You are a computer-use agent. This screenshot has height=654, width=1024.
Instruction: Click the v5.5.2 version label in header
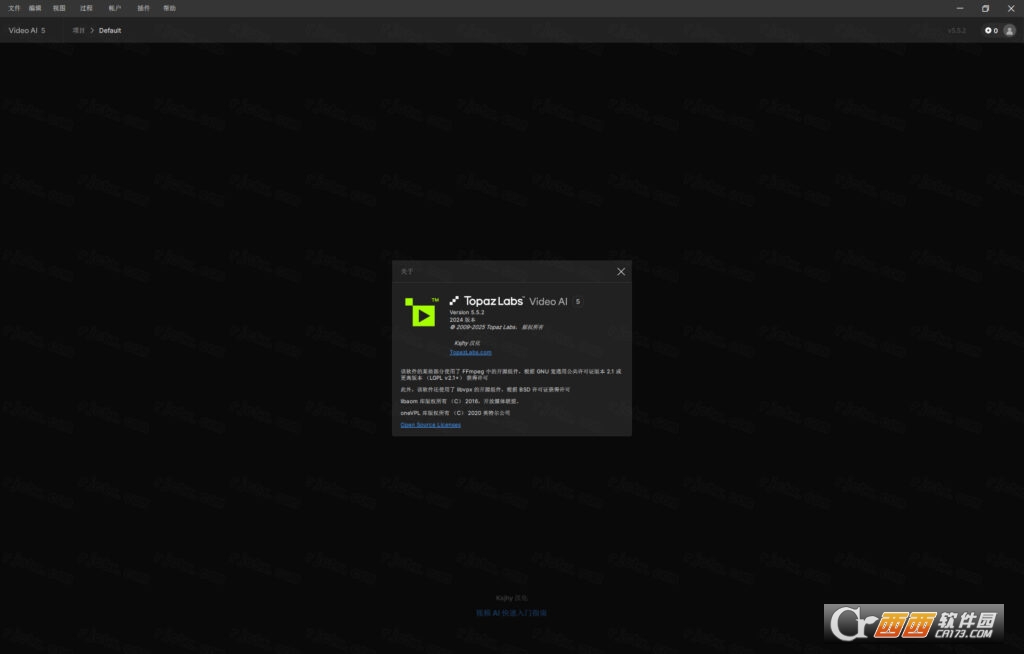(x=957, y=31)
